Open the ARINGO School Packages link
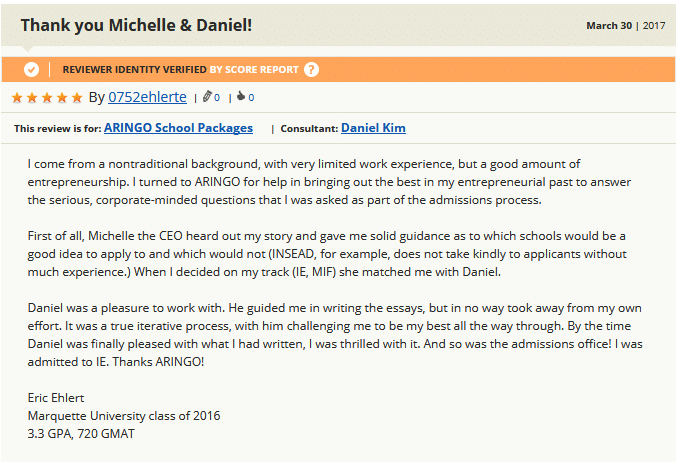The width and height of the screenshot is (678, 462). pos(178,128)
